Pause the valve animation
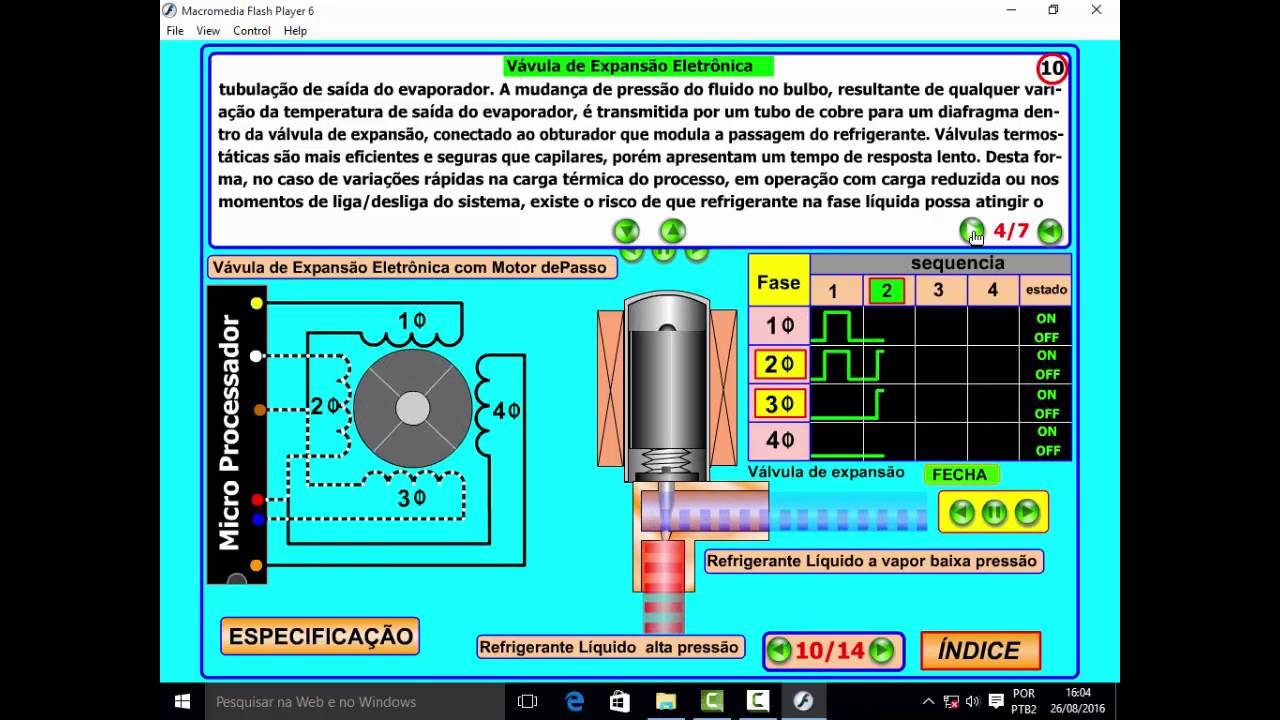Viewport: 1280px width, 720px height. [994, 513]
